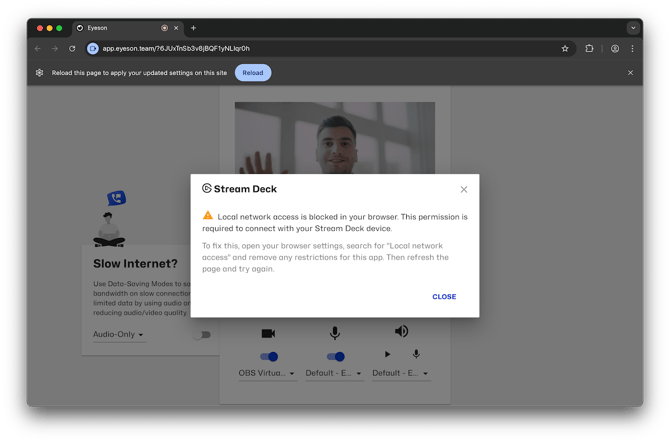Enable the Audio-Only data saving toggle

click(202, 335)
